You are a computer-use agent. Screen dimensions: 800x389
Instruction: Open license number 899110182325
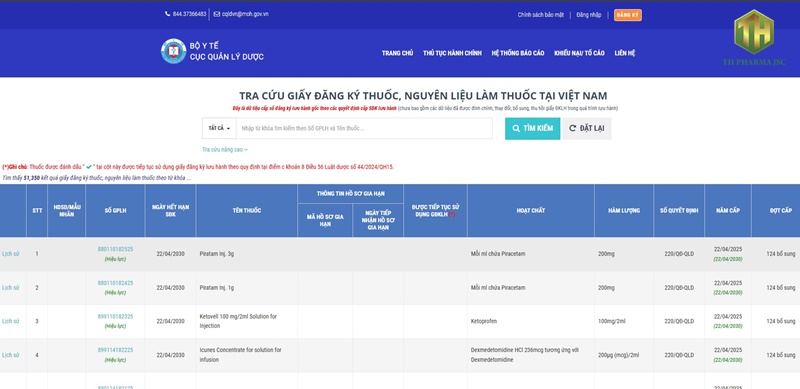(115, 317)
